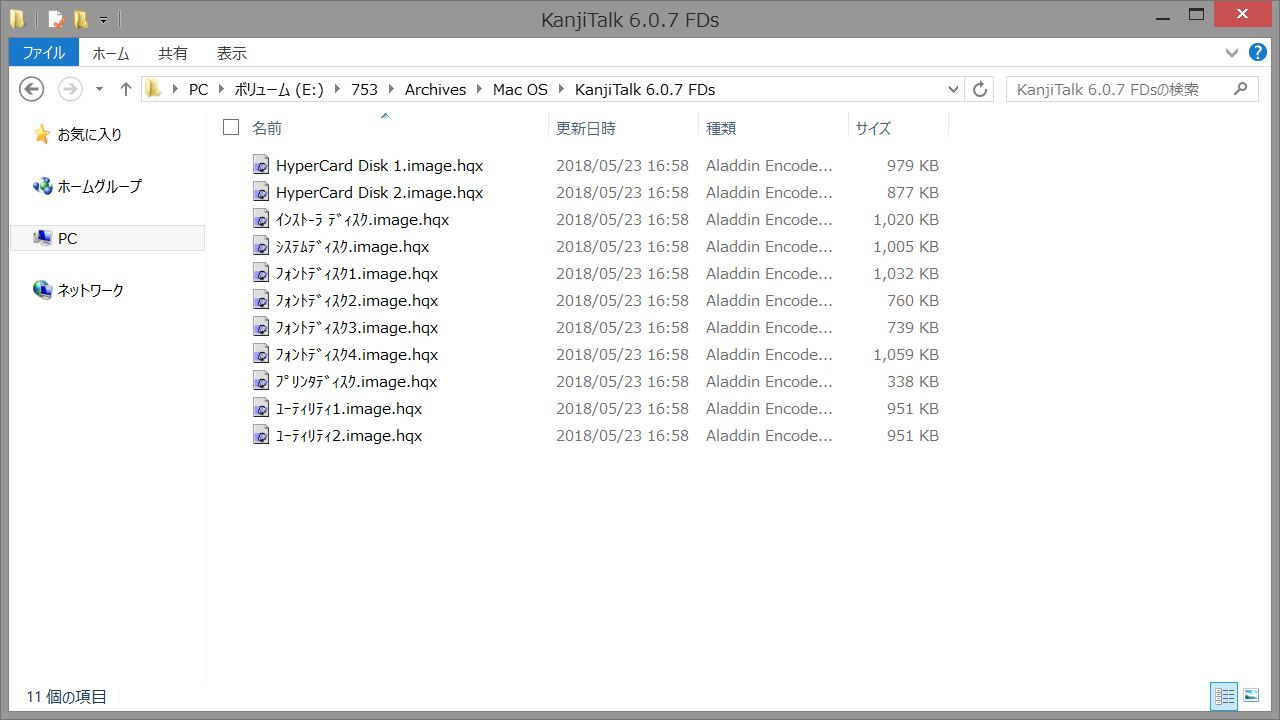Click icon of ユーティリティ1.image.hqx

point(261,408)
